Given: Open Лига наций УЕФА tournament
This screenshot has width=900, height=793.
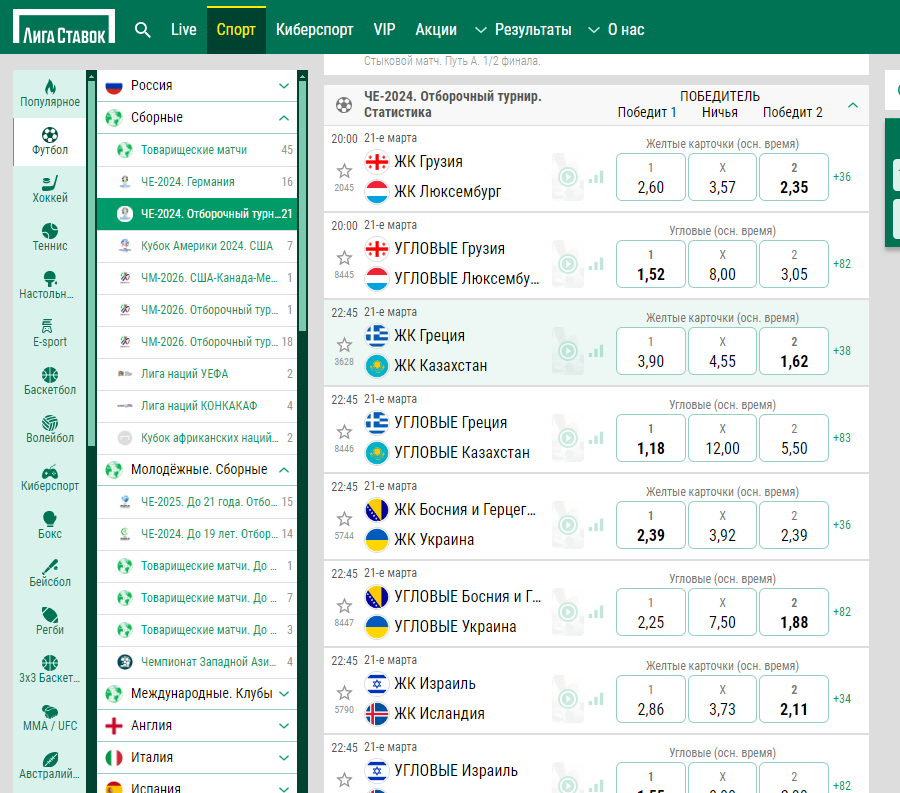Looking at the screenshot, I should point(197,374).
